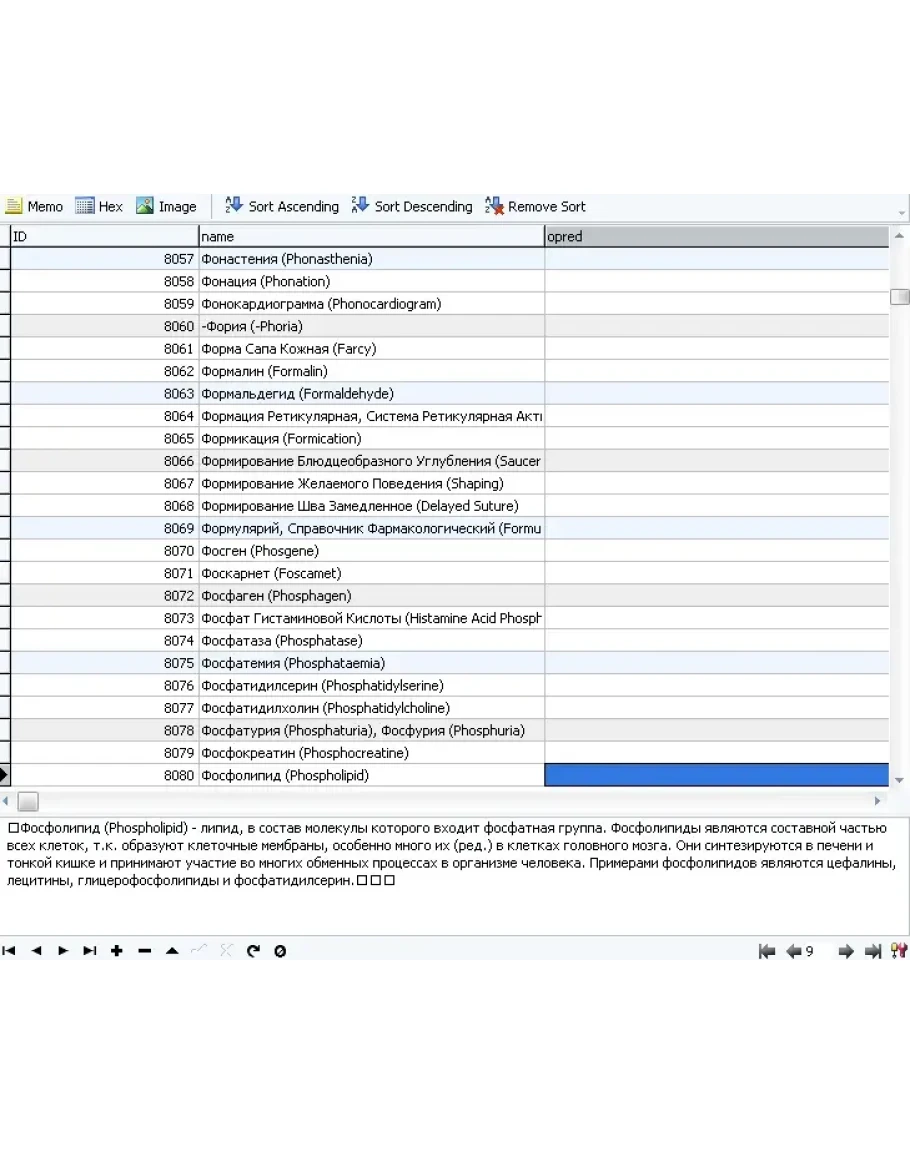Go to first record in navigator
910x1155 pixels.
pyautogui.click(x=9, y=951)
